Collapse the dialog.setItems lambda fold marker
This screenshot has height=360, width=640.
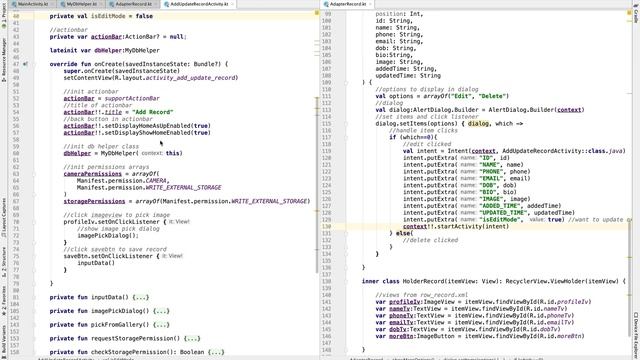pos(346,124)
